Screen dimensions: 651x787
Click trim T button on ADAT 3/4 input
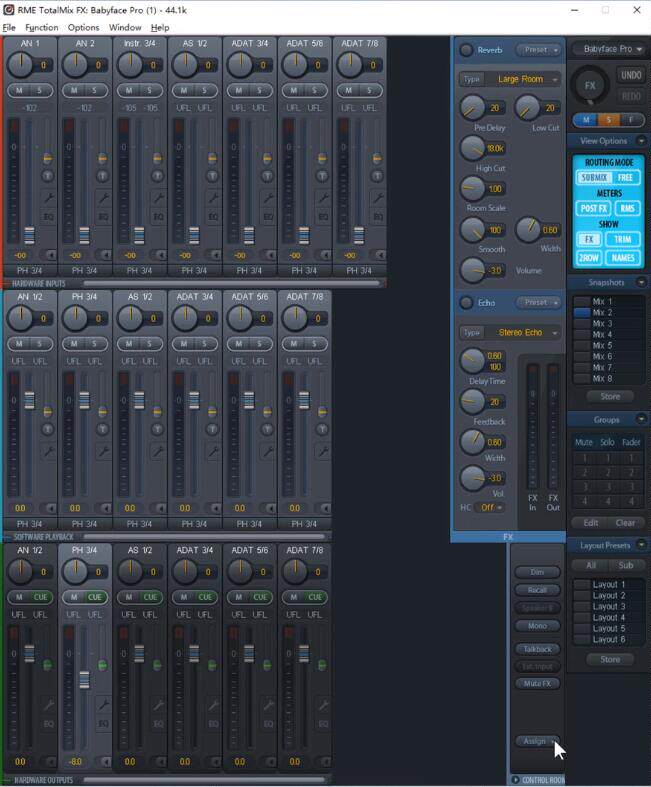267,176
